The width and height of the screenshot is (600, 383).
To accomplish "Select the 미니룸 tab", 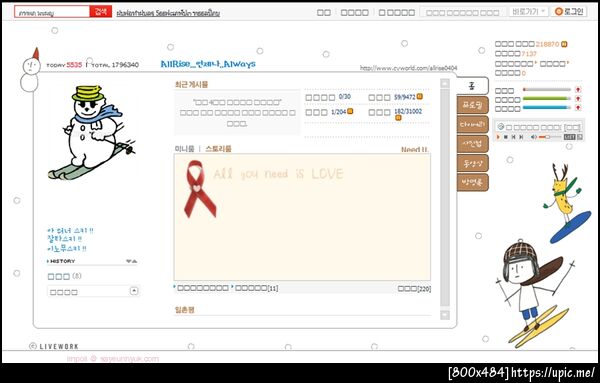I will pos(184,149).
